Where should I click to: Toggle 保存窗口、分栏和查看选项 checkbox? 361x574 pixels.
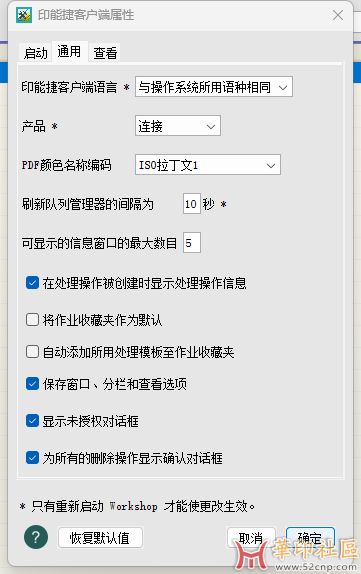32,384
